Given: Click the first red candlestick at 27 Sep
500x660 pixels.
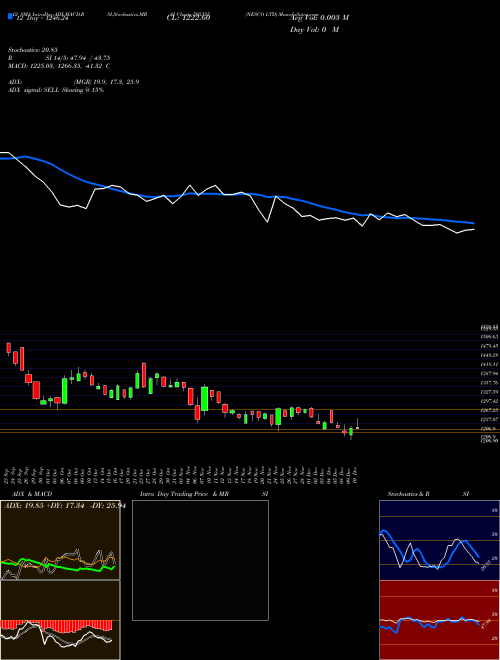Looking at the screenshot, I should coord(8,348).
